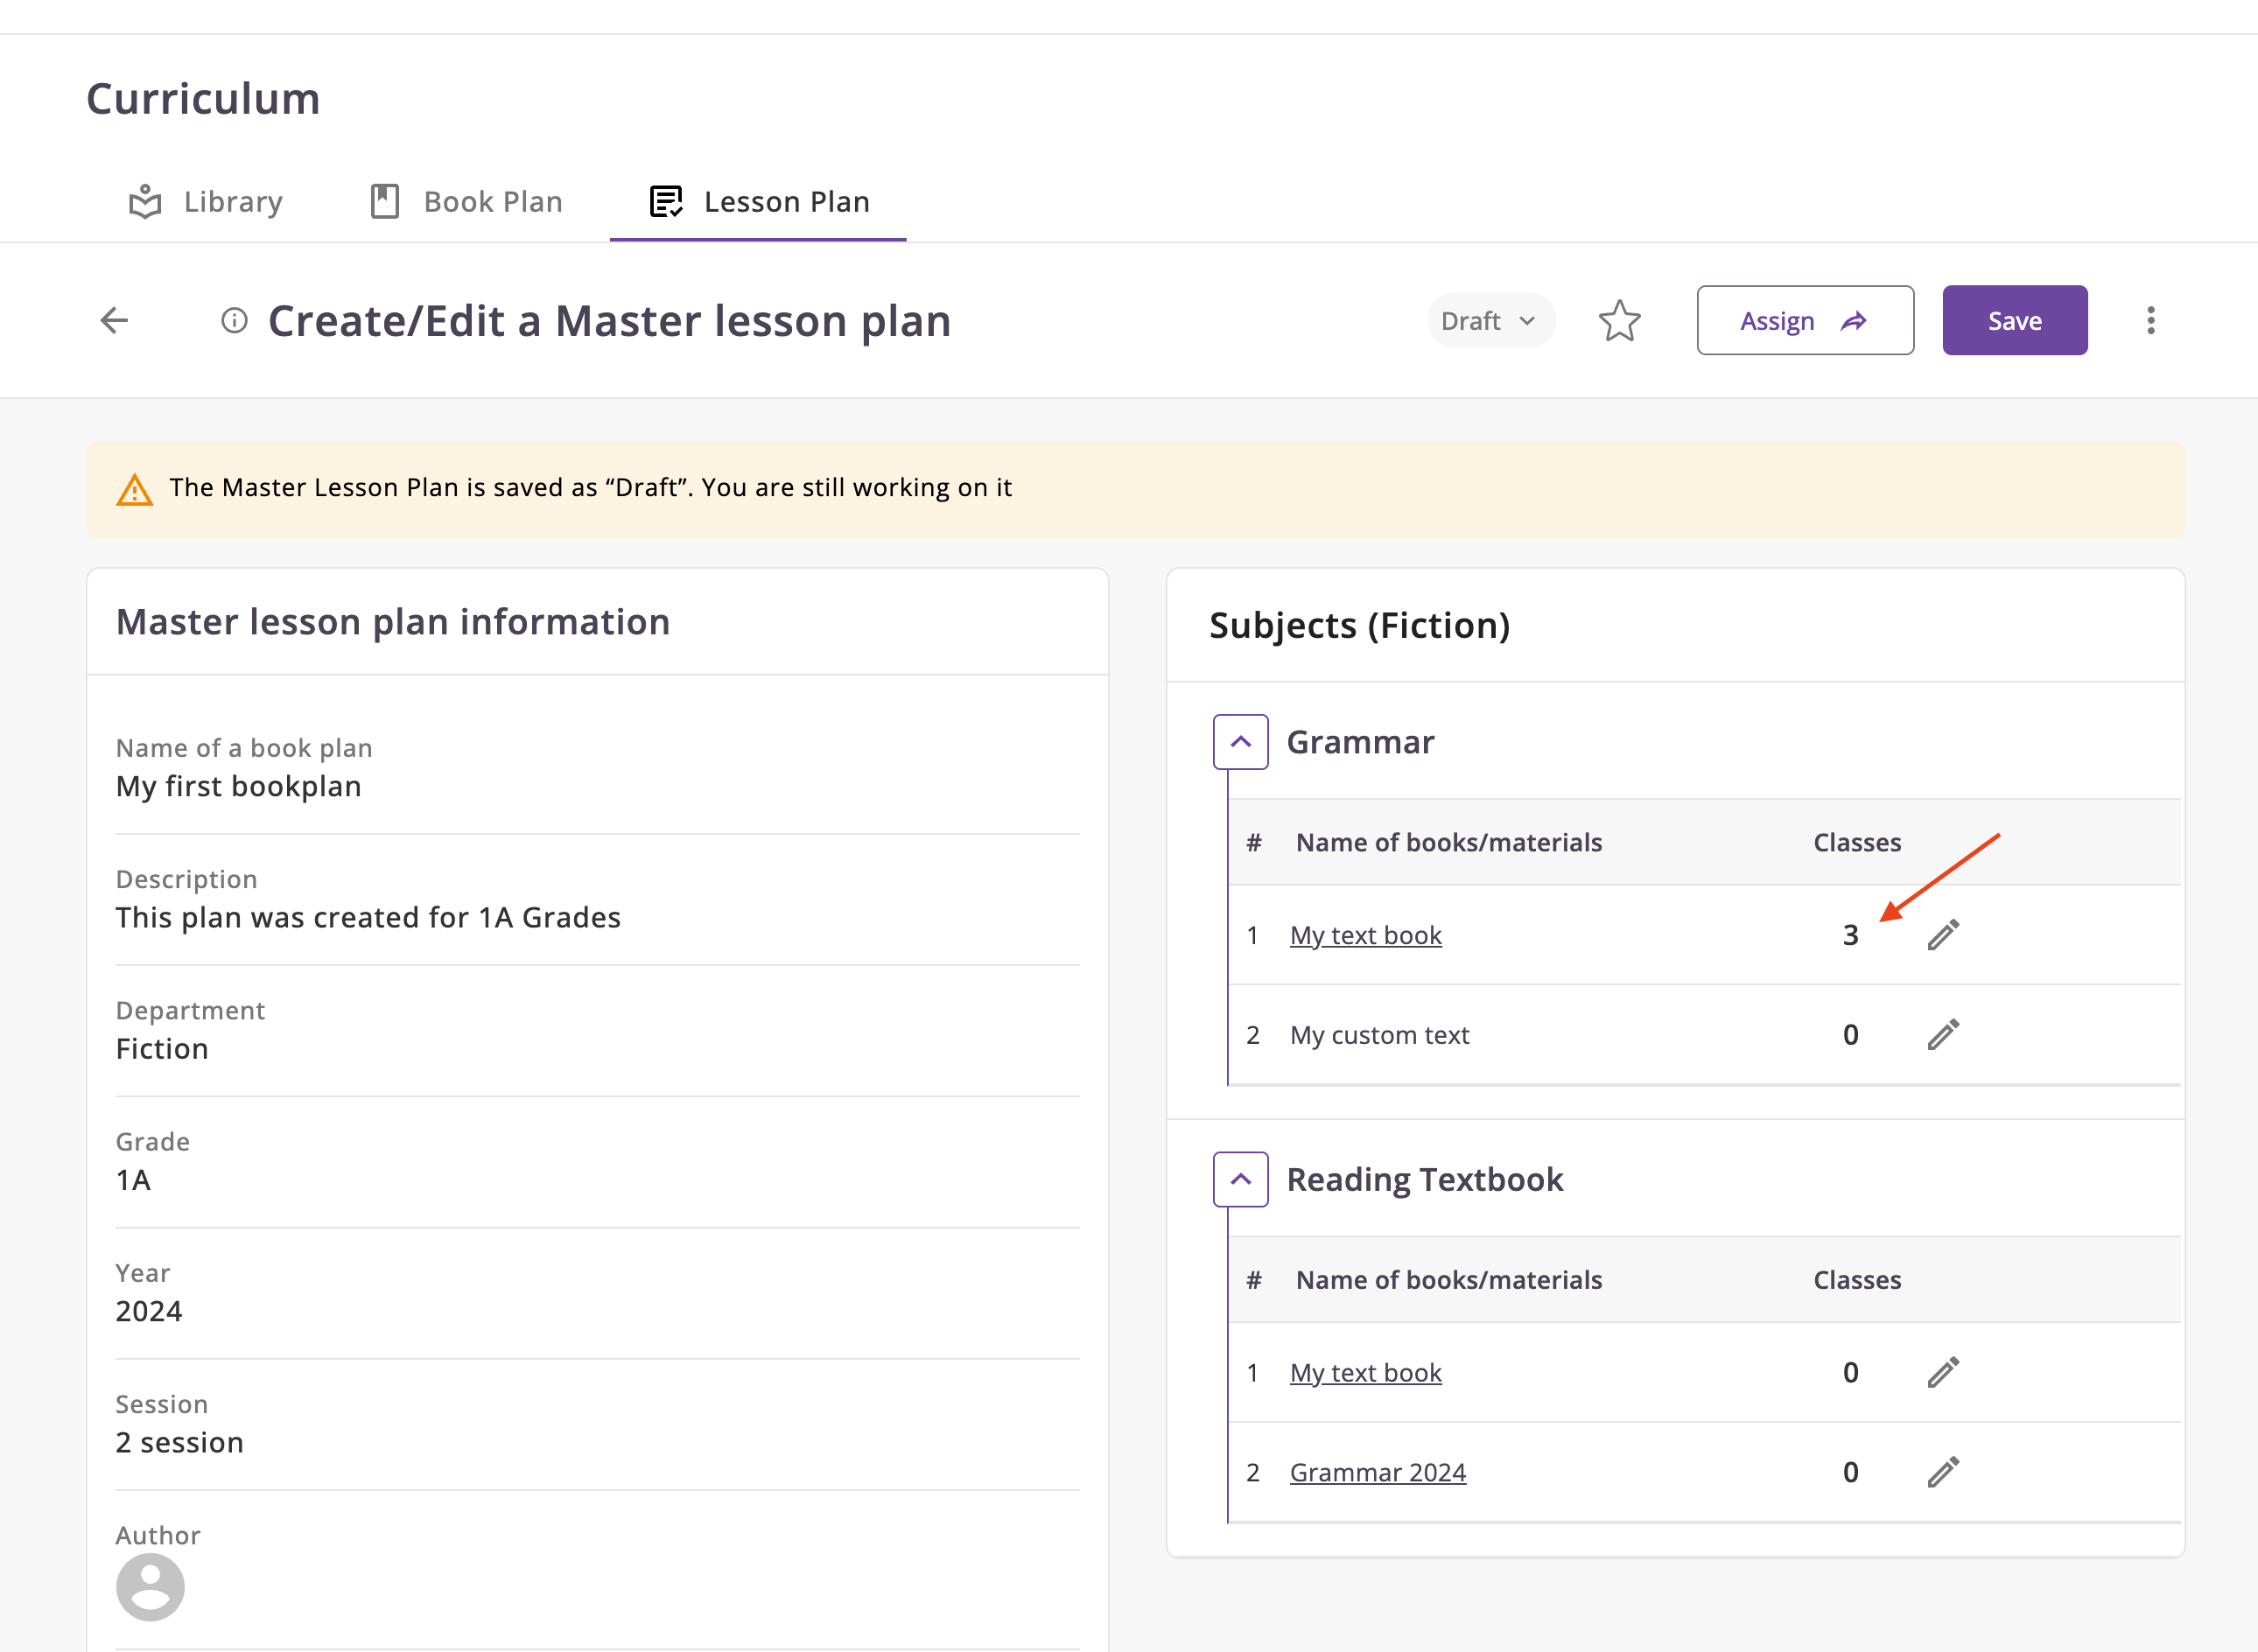Screen dimensions: 2258x1652
Task: Edit classes for Grammar My text book
Action: tap(1942, 935)
